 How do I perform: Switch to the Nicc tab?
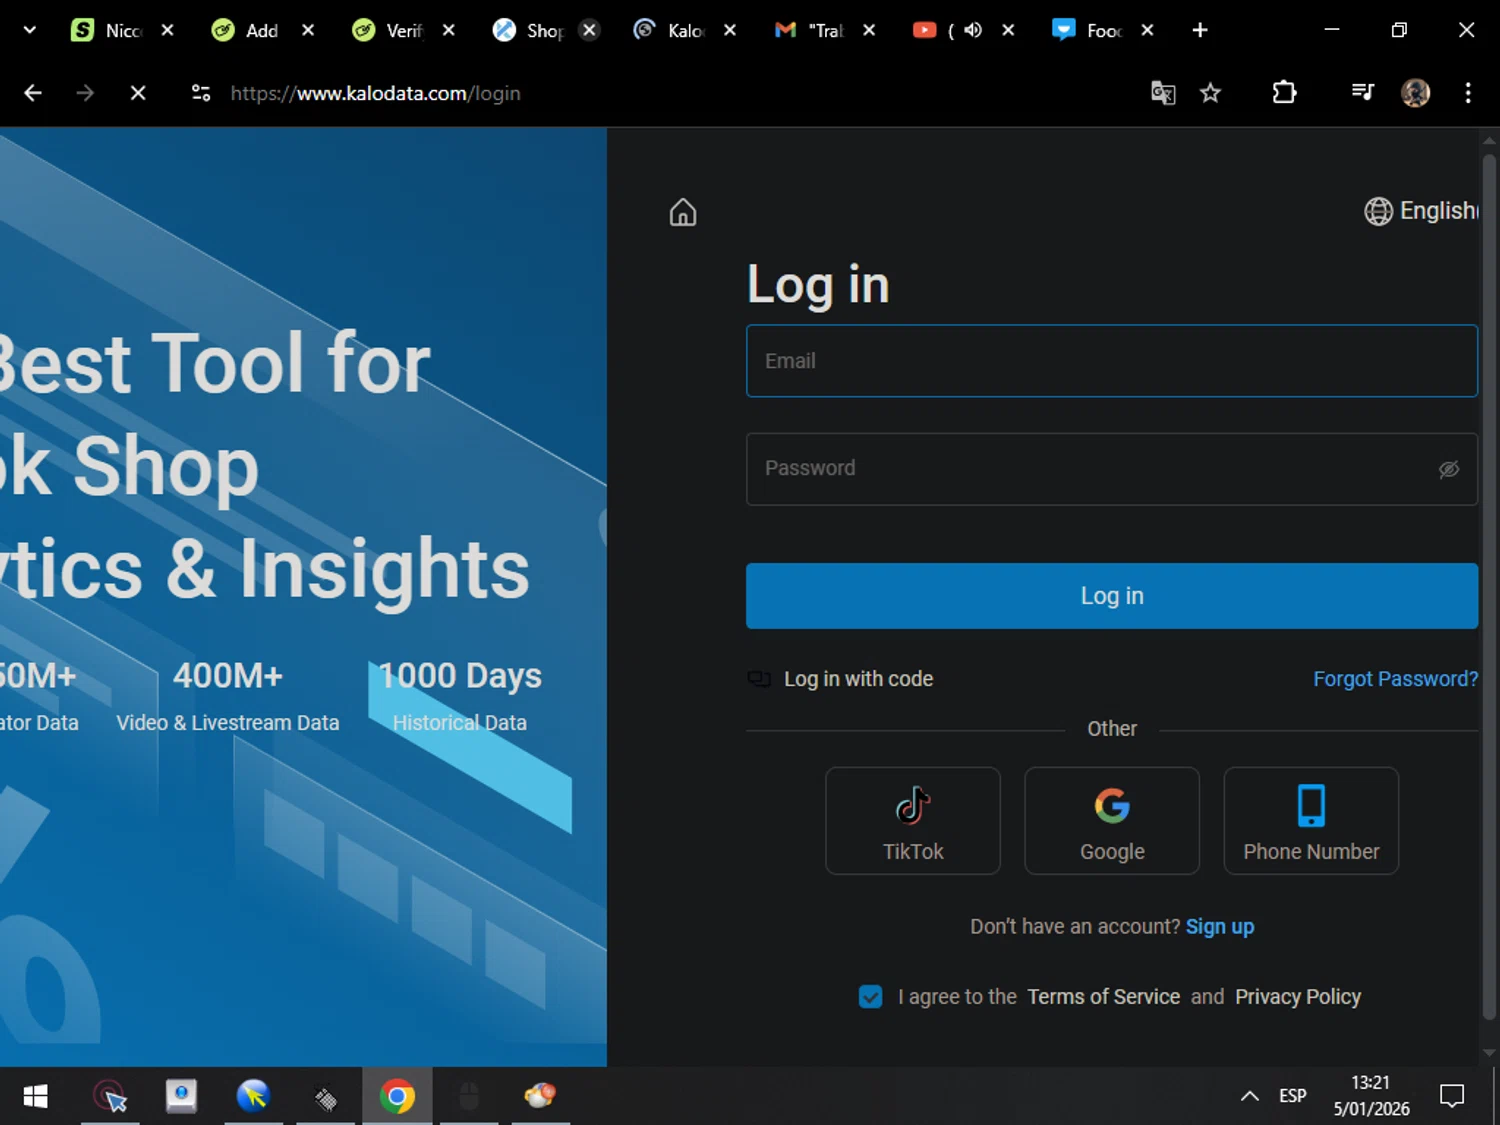(x=123, y=30)
